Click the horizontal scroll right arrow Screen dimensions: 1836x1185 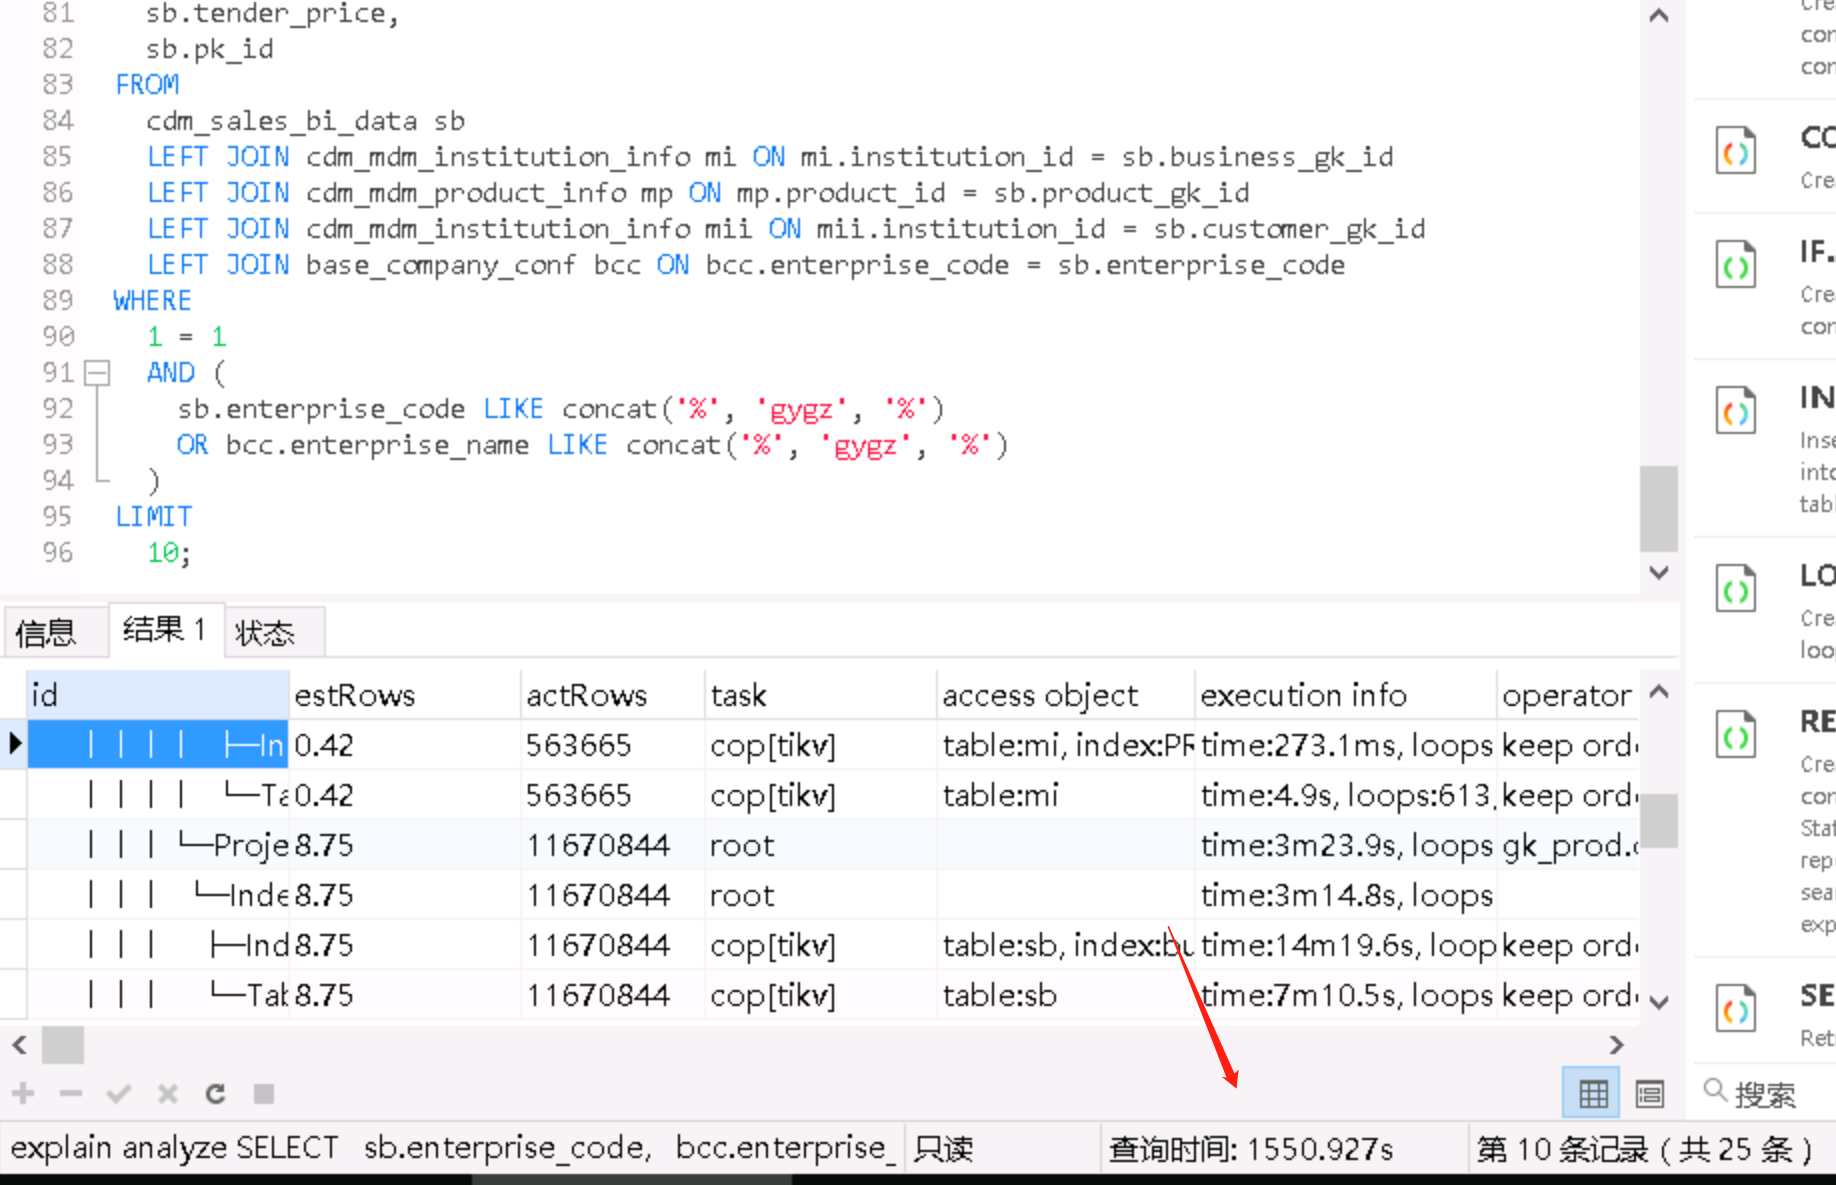(x=1617, y=1045)
